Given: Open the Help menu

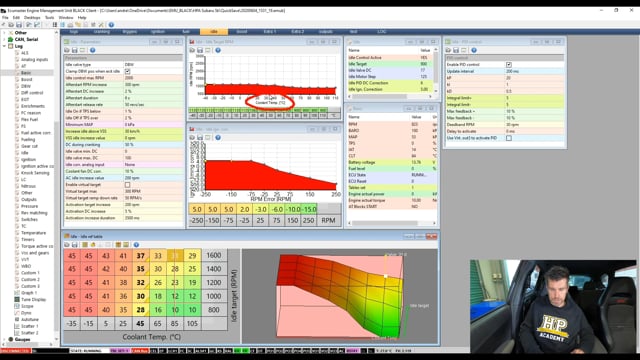Looking at the screenshot, I should click(x=82, y=18).
